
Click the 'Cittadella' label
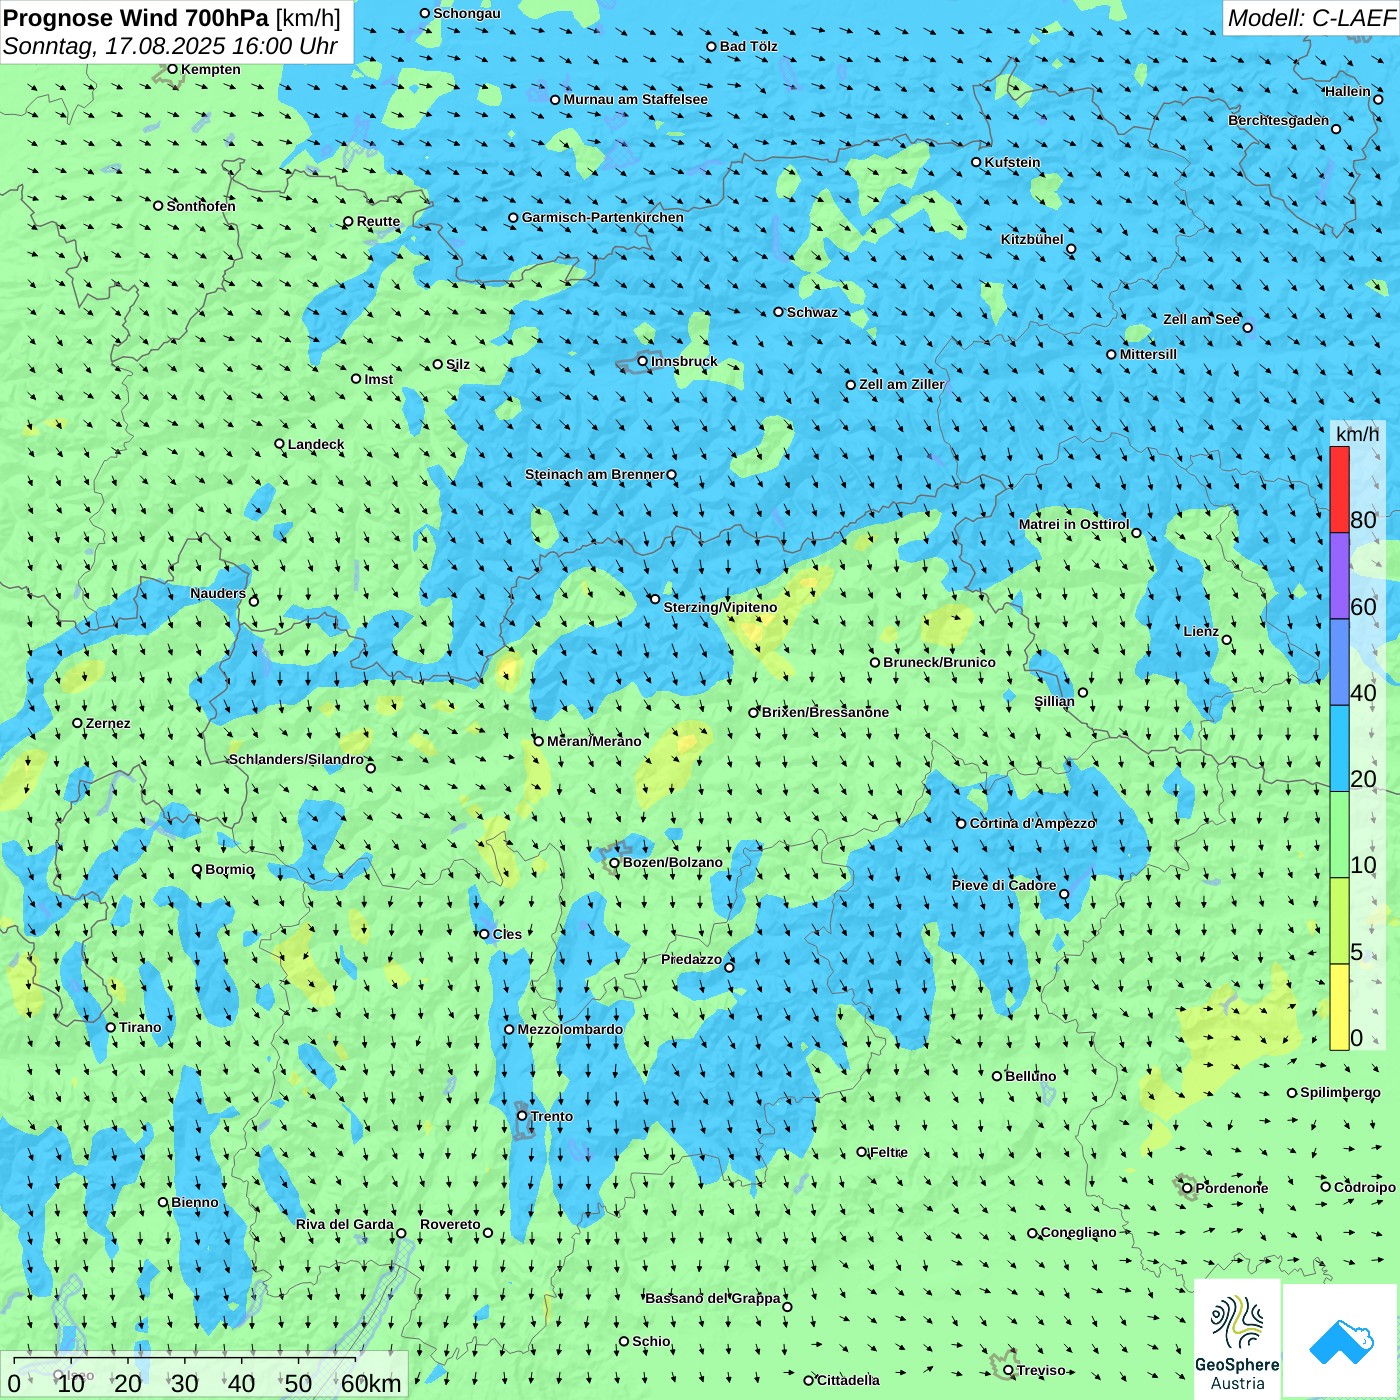click(848, 1380)
